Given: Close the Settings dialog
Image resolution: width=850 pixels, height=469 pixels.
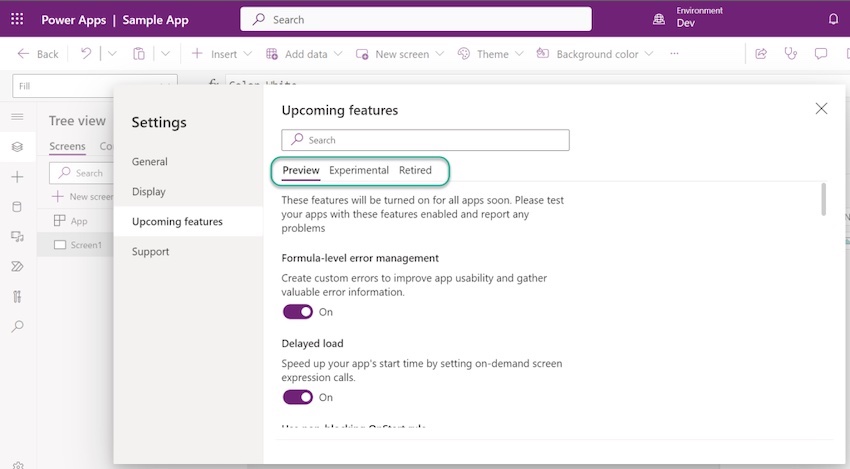Looking at the screenshot, I should click(821, 108).
